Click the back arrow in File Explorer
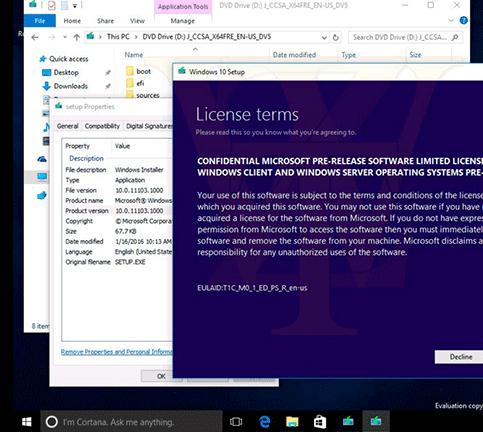The image size is (483, 432). (x=35, y=37)
